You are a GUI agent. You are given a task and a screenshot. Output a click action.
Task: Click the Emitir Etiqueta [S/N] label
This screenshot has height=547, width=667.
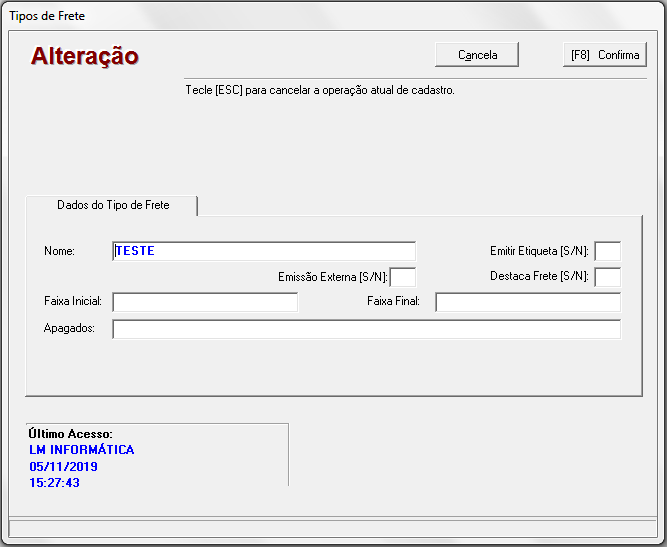(x=539, y=251)
